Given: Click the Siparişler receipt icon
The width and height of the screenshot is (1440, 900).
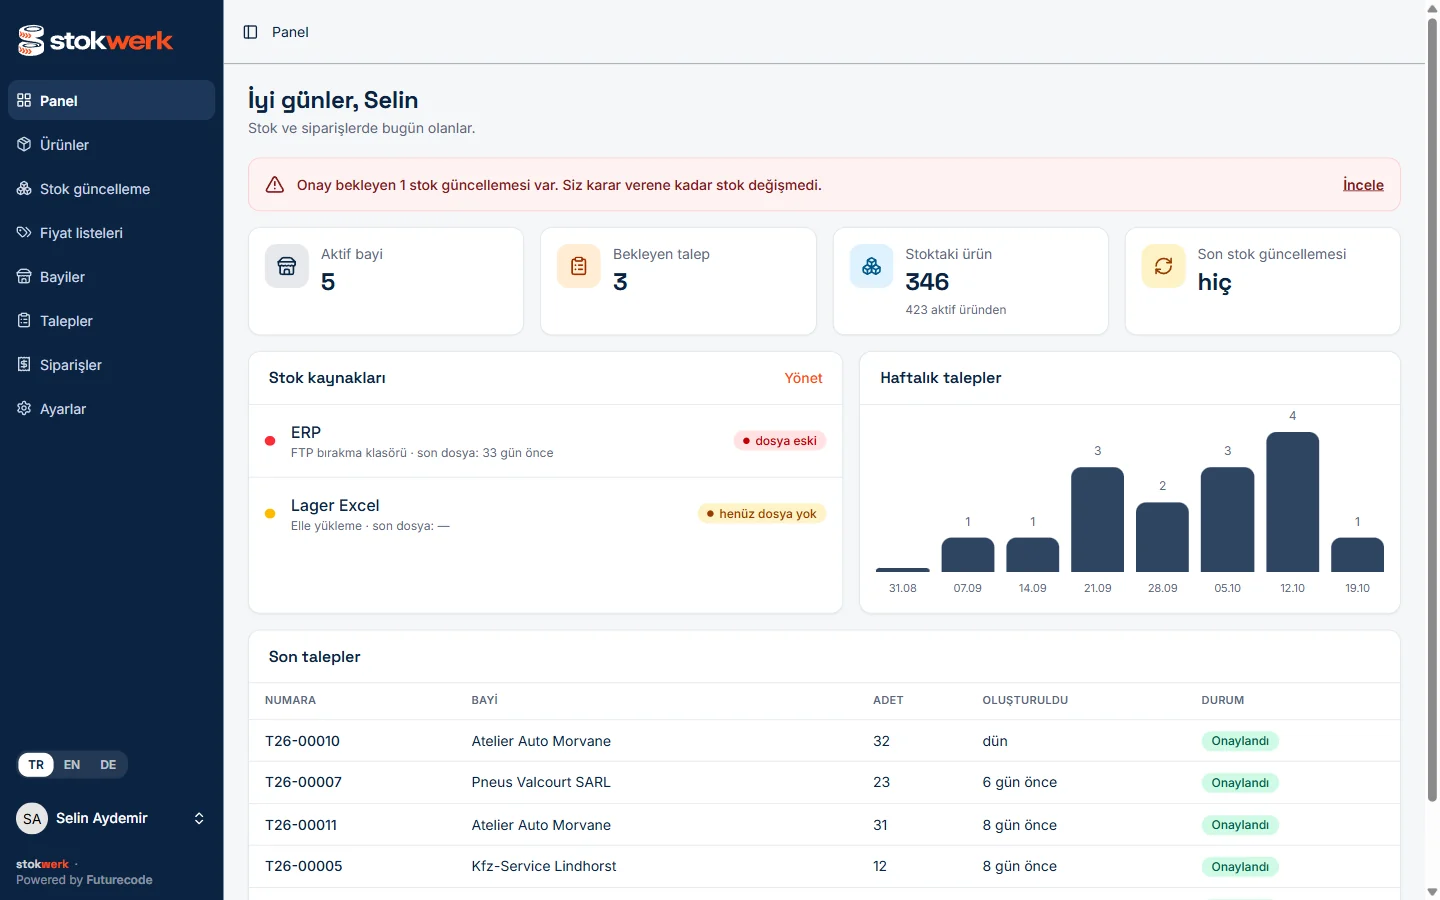Looking at the screenshot, I should click(x=24, y=364).
